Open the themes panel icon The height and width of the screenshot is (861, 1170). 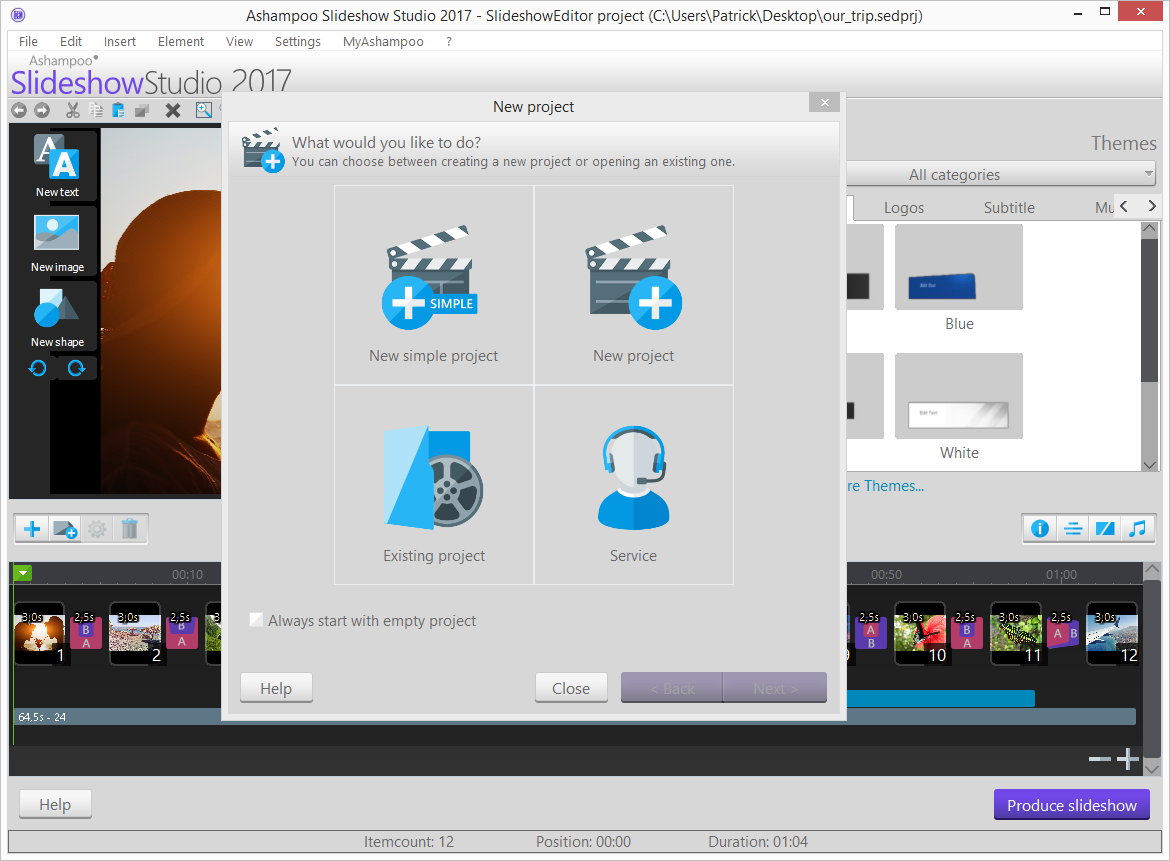(x=1105, y=529)
